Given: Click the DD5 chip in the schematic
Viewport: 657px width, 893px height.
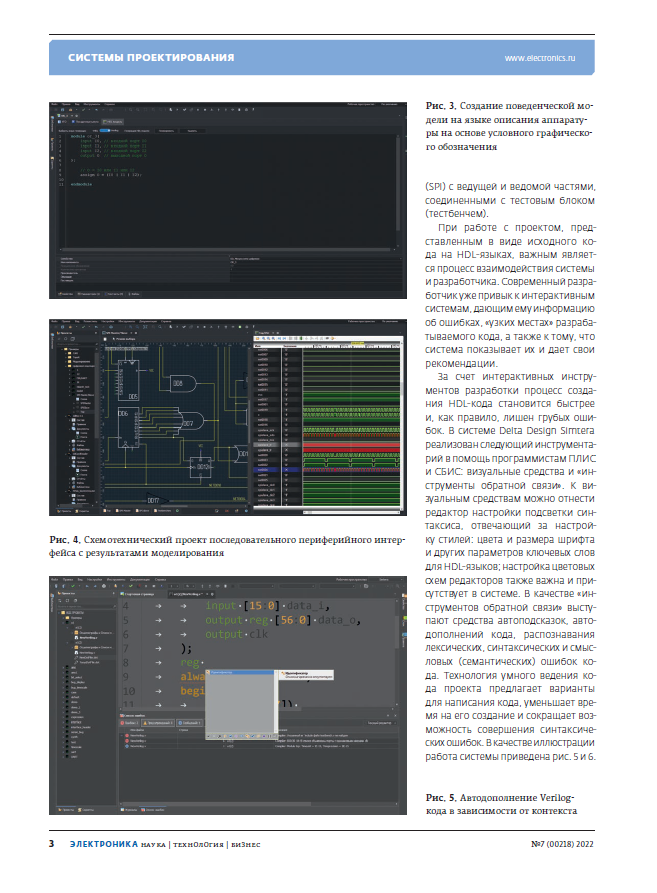Looking at the screenshot, I should (x=129, y=380).
